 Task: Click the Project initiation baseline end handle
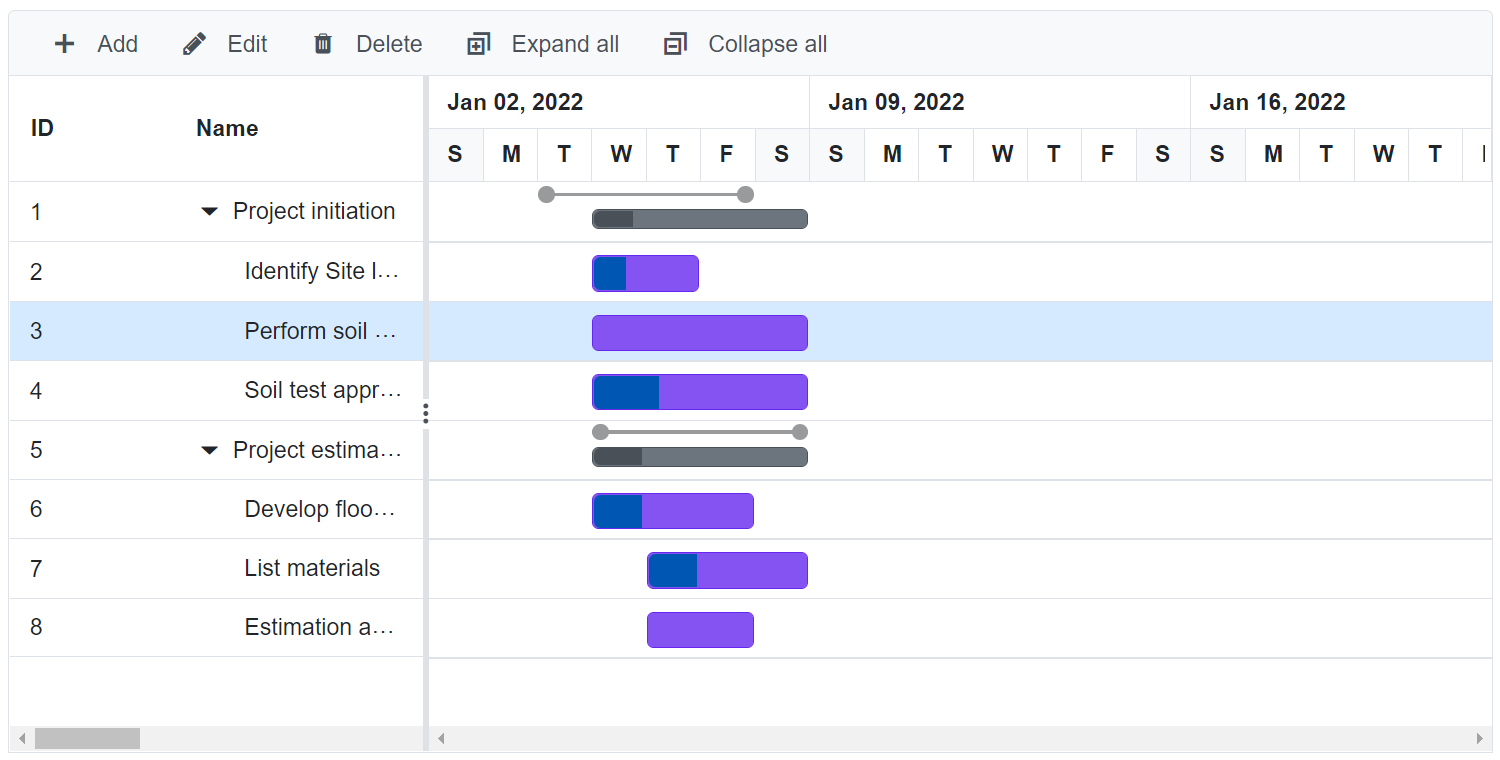[x=745, y=194]
